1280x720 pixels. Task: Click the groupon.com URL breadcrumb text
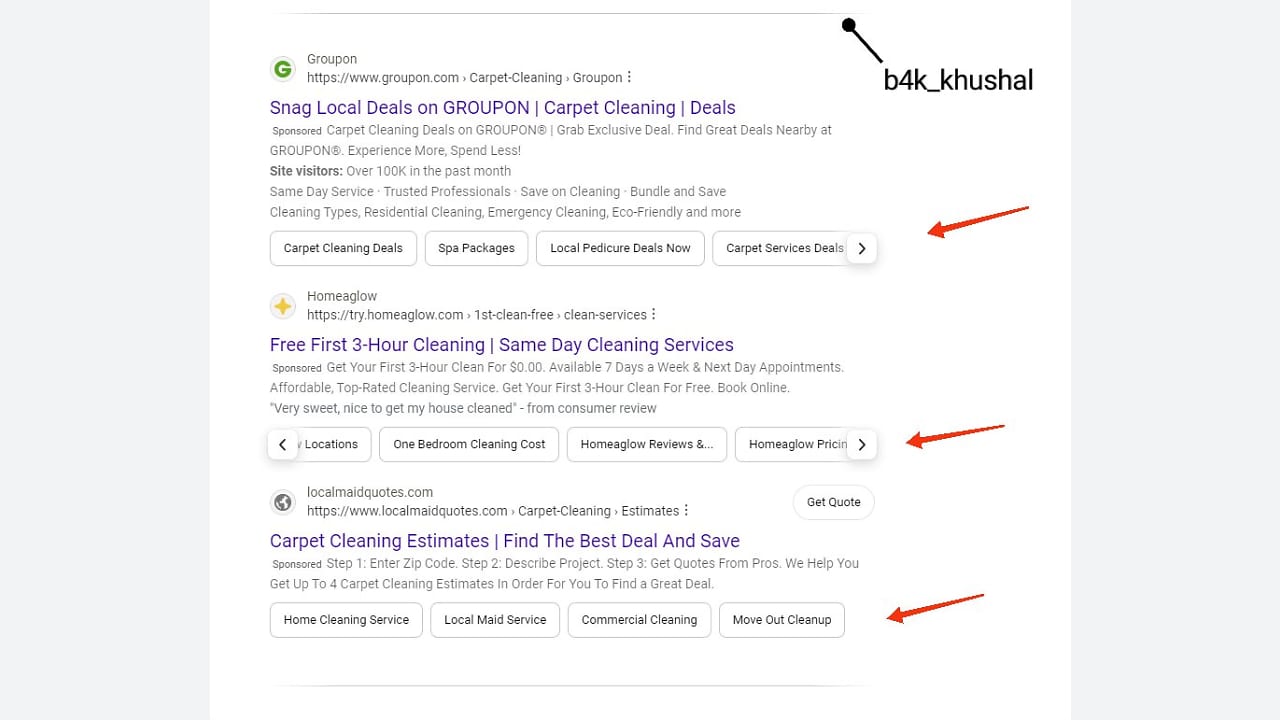(464, 77)
